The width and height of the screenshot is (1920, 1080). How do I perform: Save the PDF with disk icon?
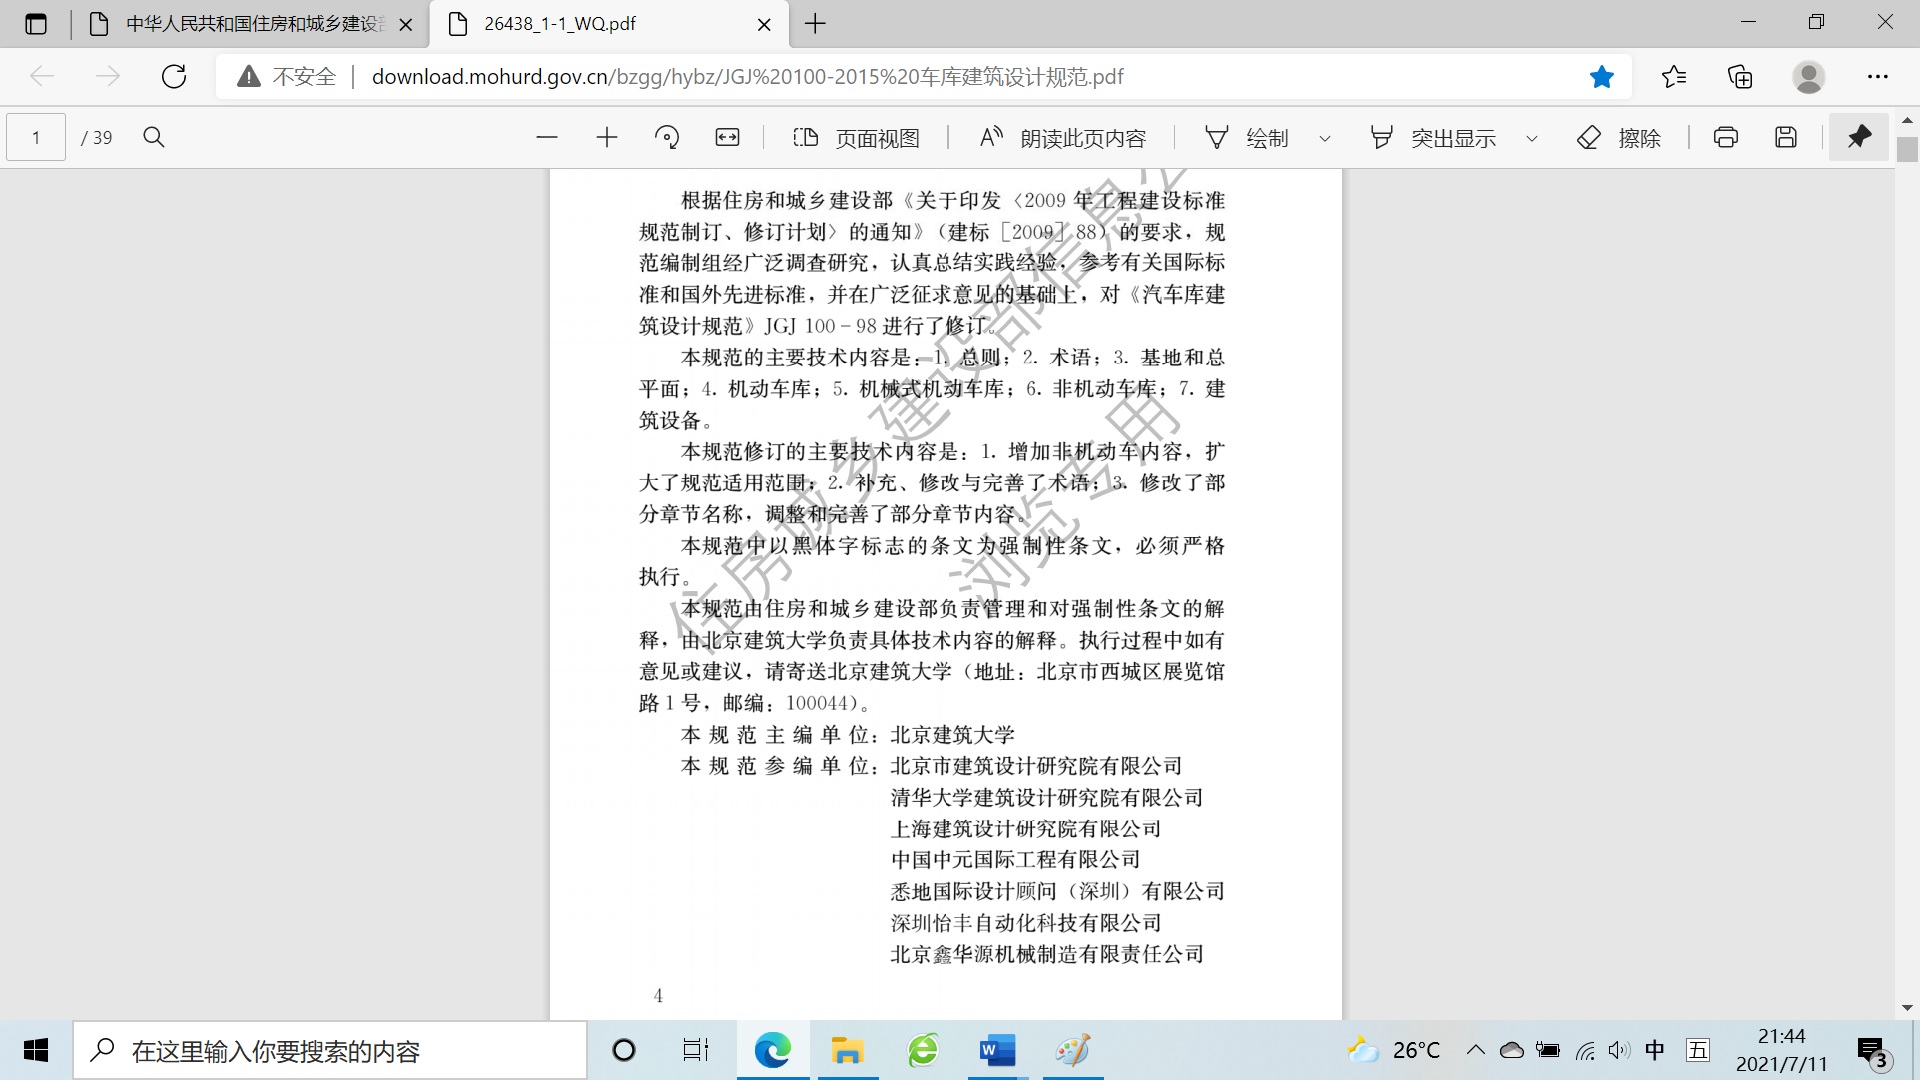click(x=1786, y=138)
